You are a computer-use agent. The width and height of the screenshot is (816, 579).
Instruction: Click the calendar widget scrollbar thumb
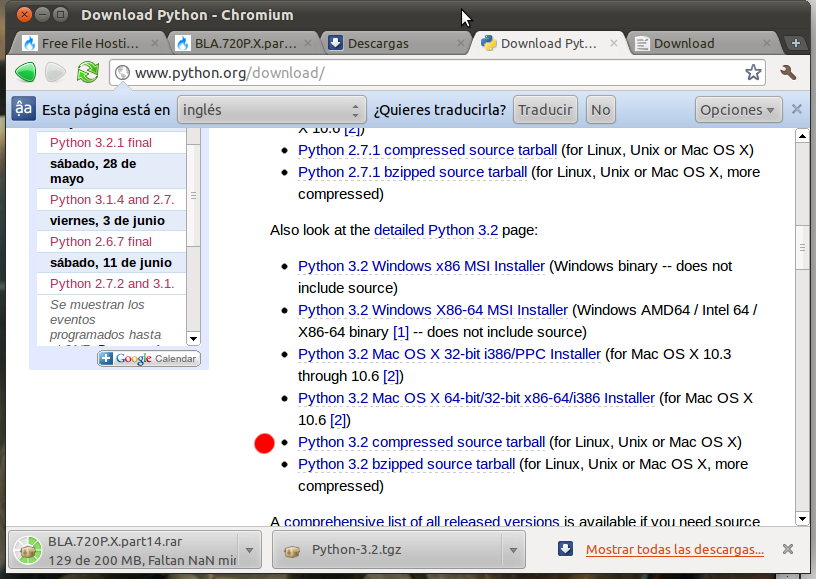click(193, 196)
